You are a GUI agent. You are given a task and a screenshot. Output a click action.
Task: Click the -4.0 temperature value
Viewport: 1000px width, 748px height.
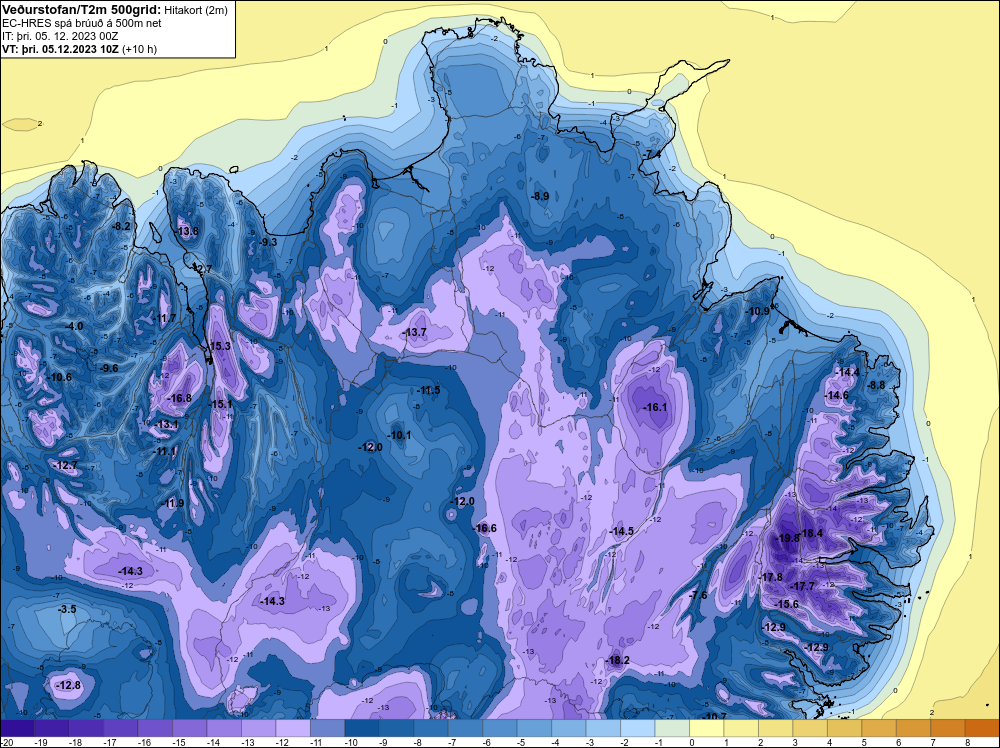pos(74,326)
